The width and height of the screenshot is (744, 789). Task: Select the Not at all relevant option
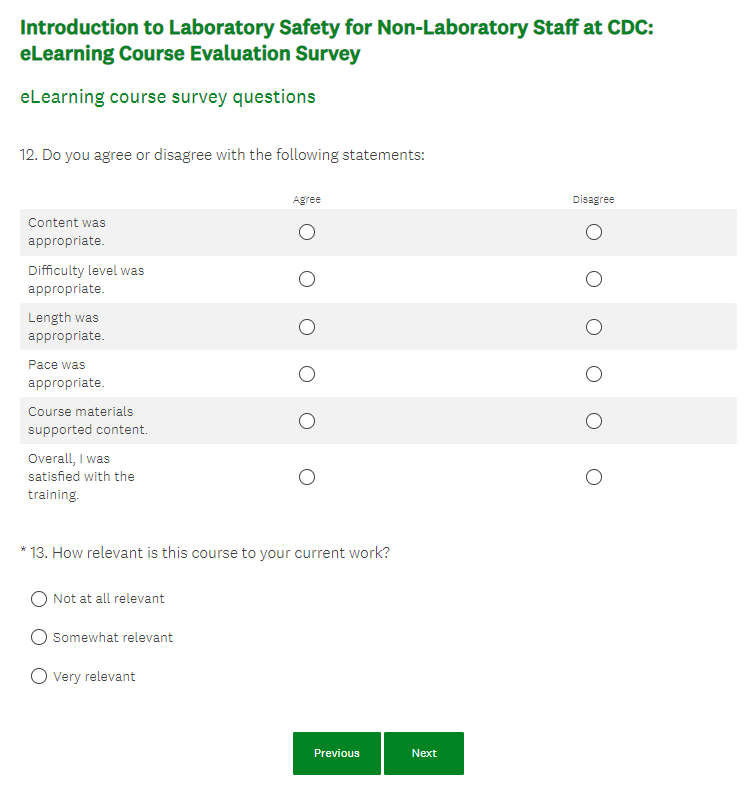(x=39, y=599)
